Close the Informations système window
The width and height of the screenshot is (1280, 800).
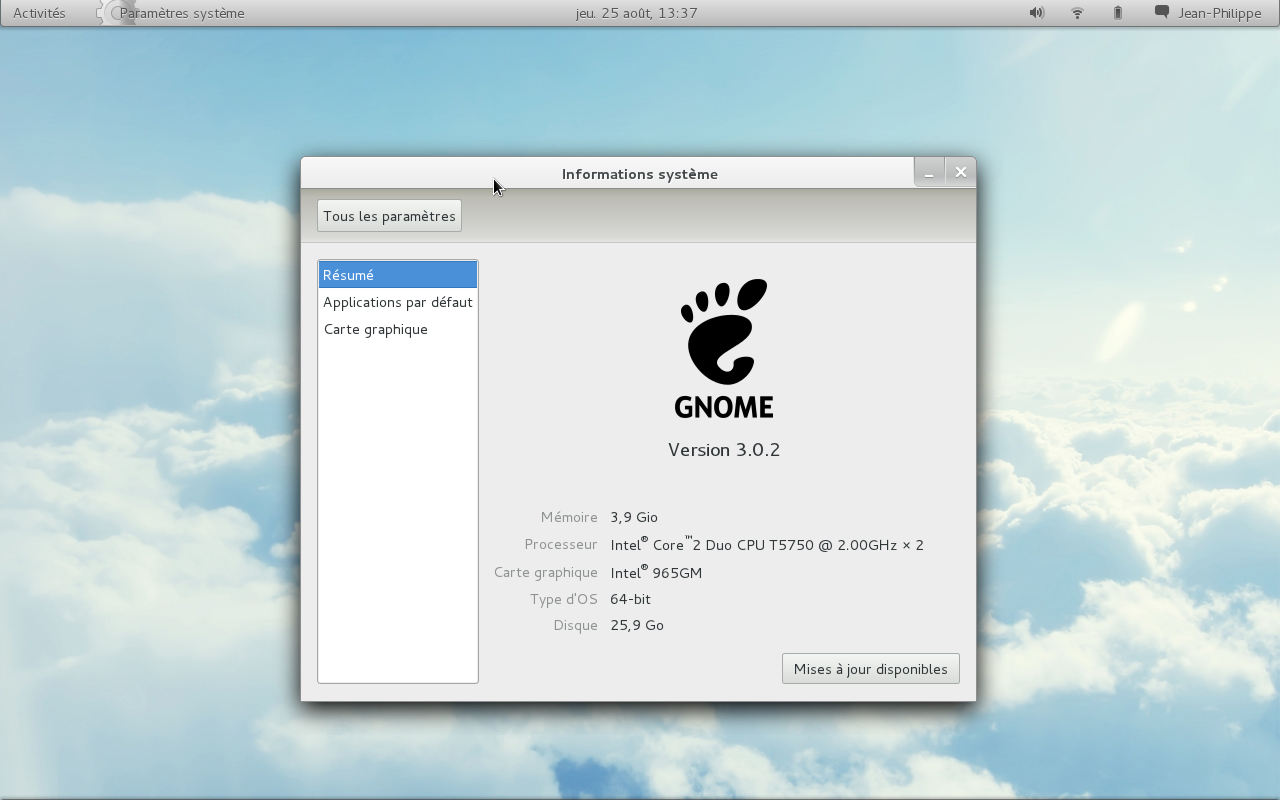click(x=960, y=171)
